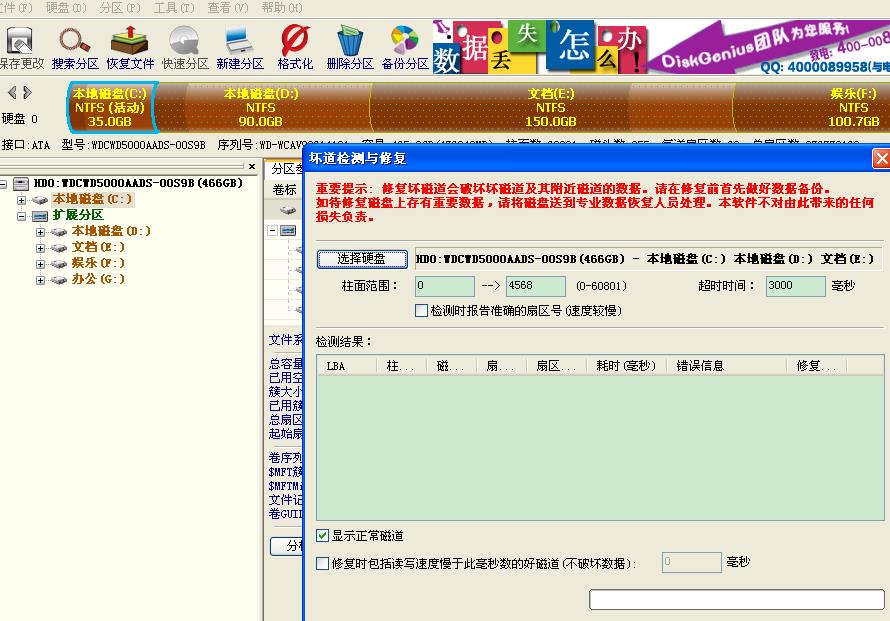Collapse the 扩展分区 tree branch
890x621 pixels.
[22, 214]
